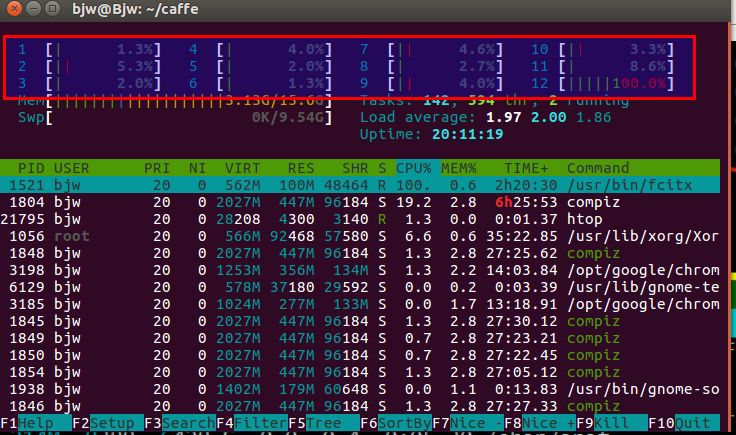Toggle F5 Tree view

click(324, 423)
